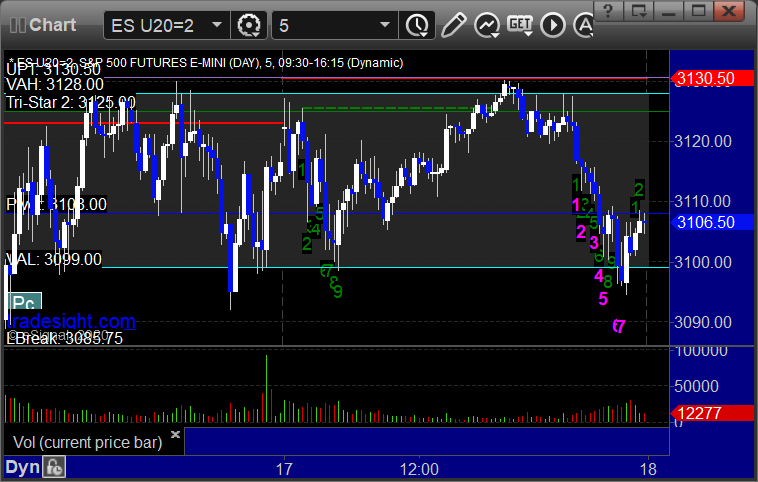
Task: Select the pencil drawing tool
Action: tap(453, 25)
